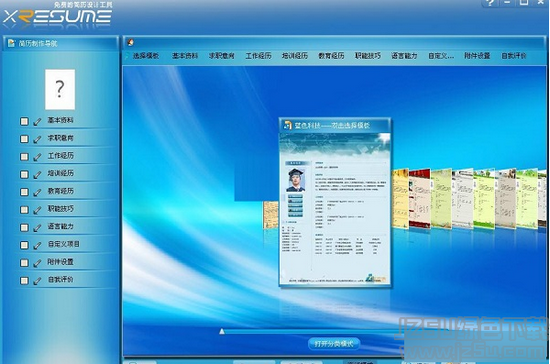Switch to the 自我评价 top tab
Viewport: 550px width, 364px height.
[x=514, y=56]
